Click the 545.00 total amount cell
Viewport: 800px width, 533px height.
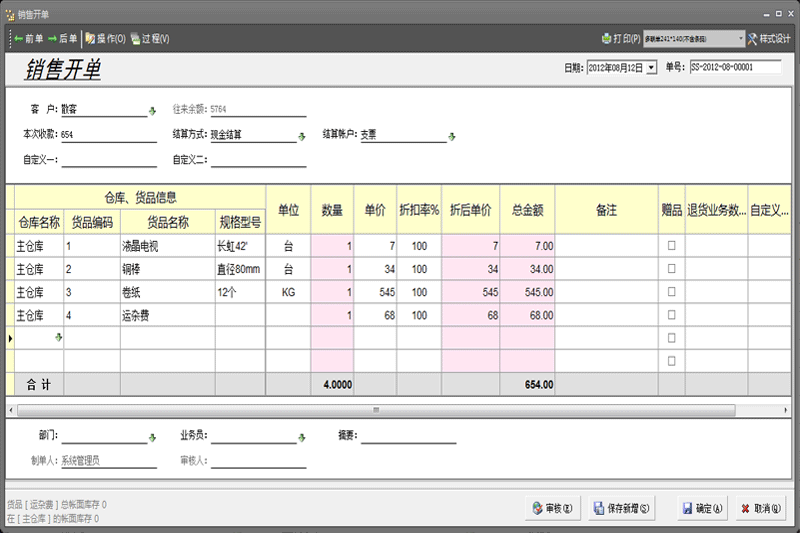coord(528,292)
